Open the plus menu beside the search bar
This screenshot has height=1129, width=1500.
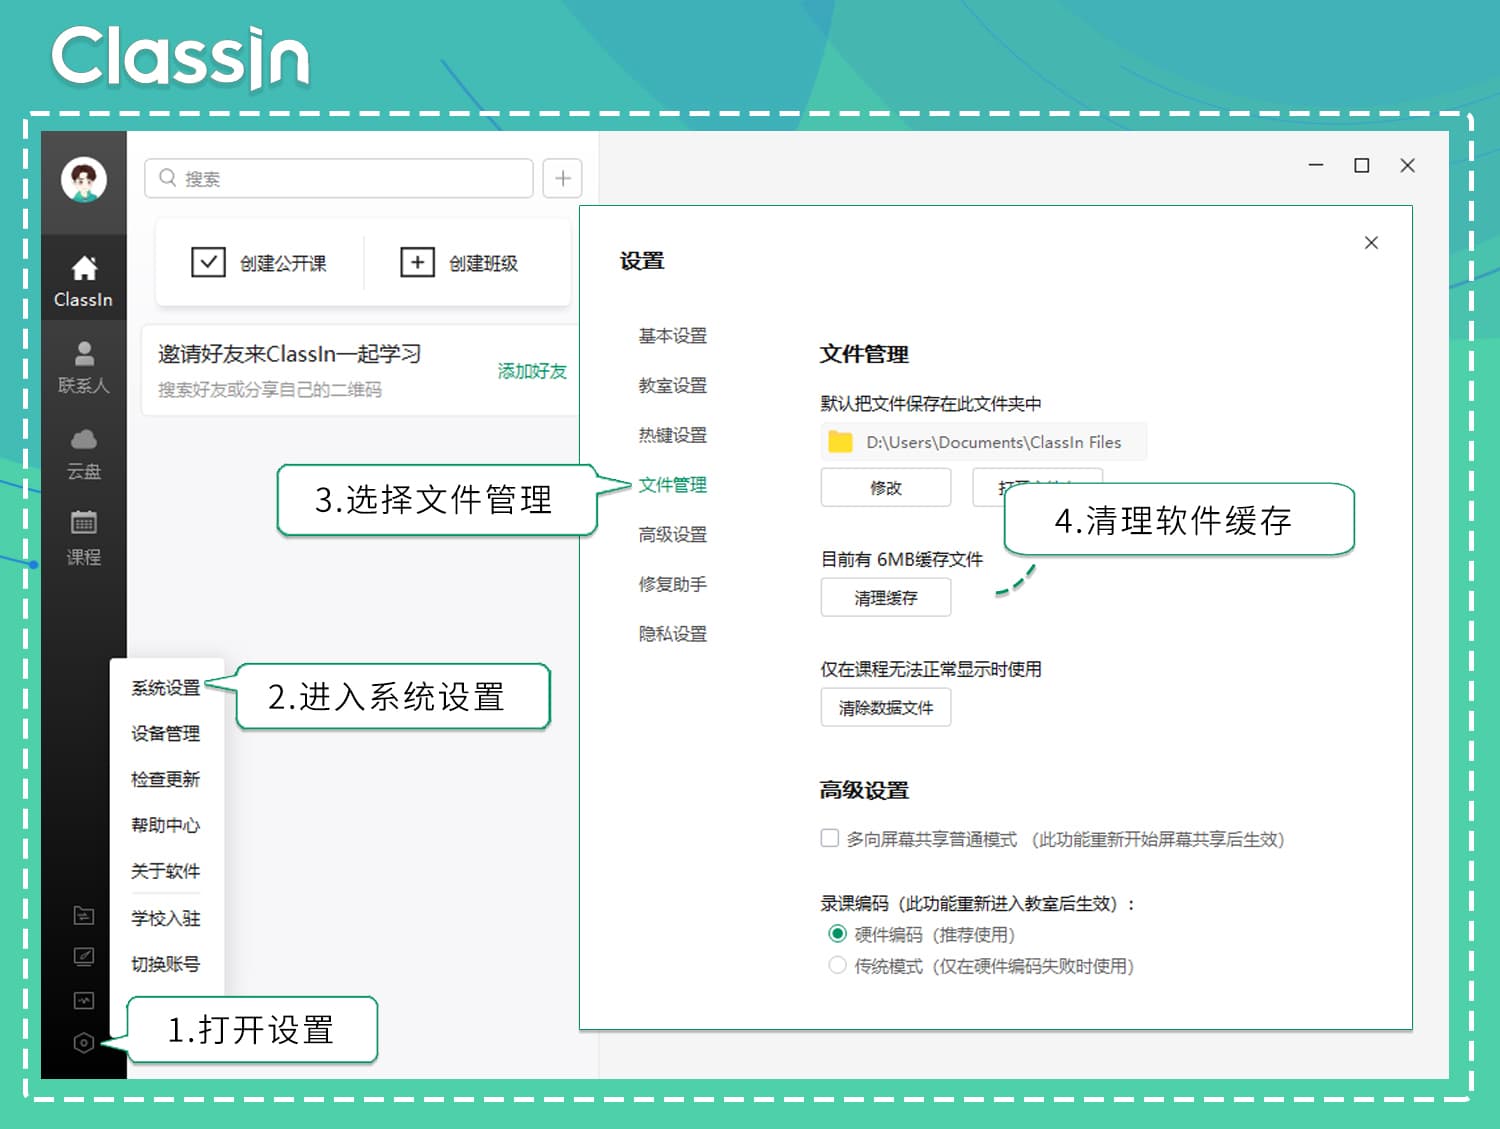(x=562, y=178)
